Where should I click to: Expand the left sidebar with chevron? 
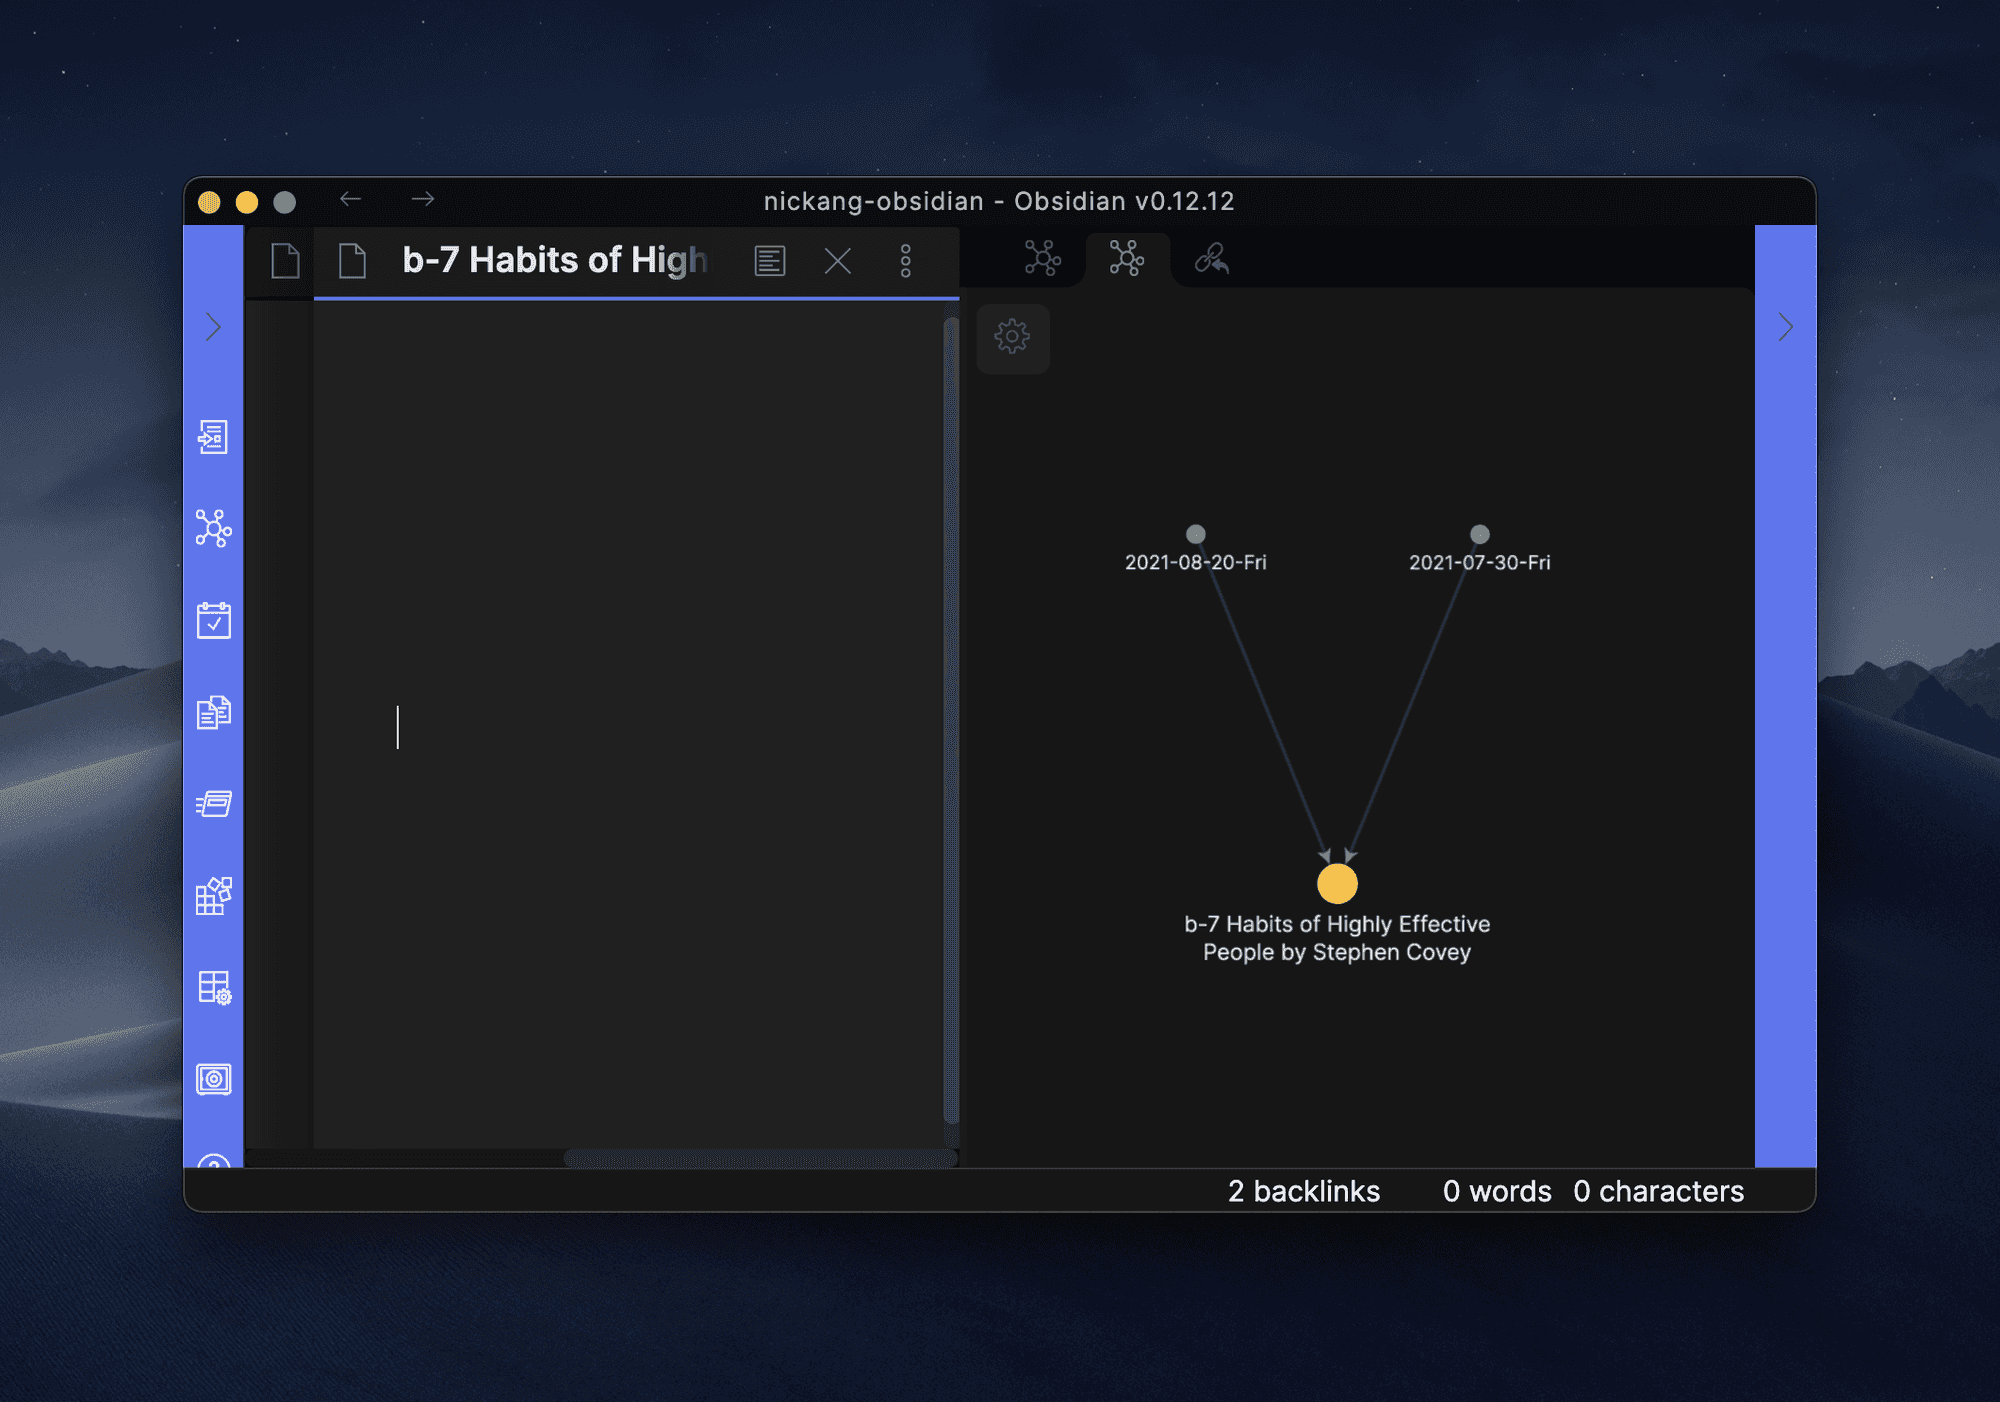213,327
